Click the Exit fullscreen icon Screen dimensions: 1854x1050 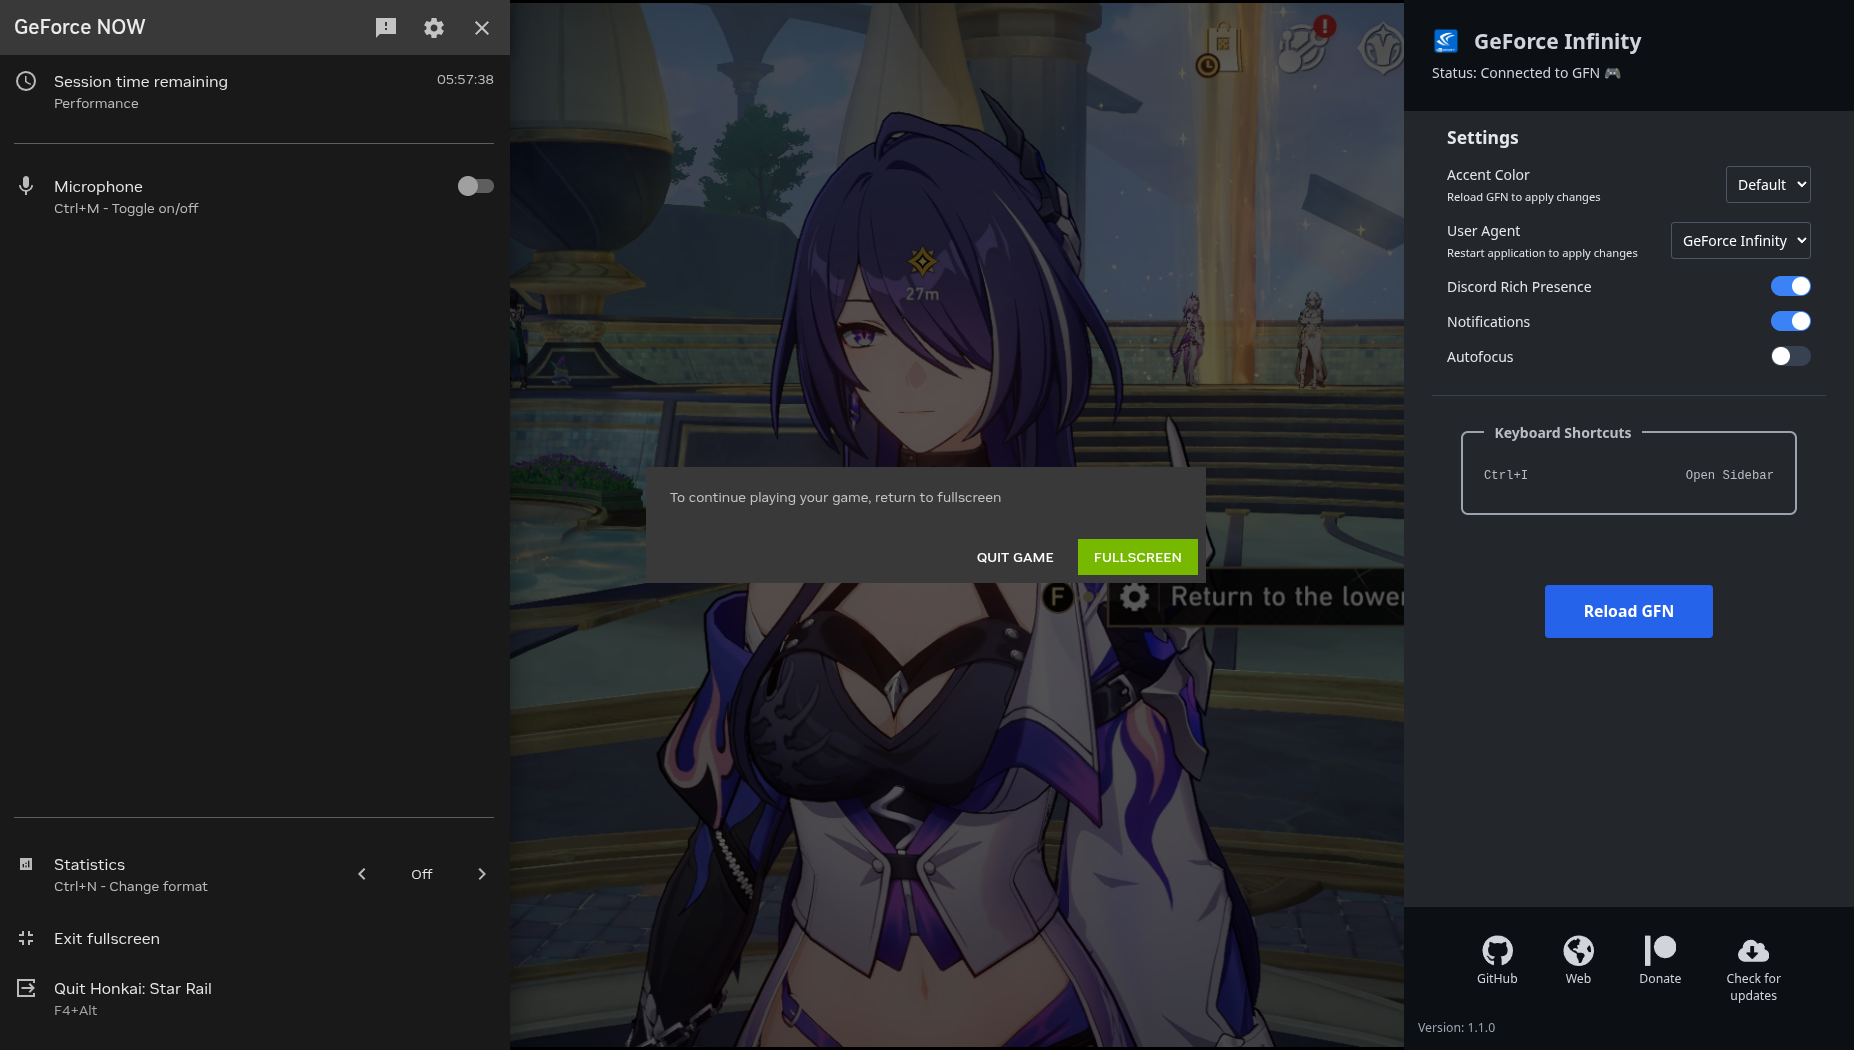coord(26,938)
